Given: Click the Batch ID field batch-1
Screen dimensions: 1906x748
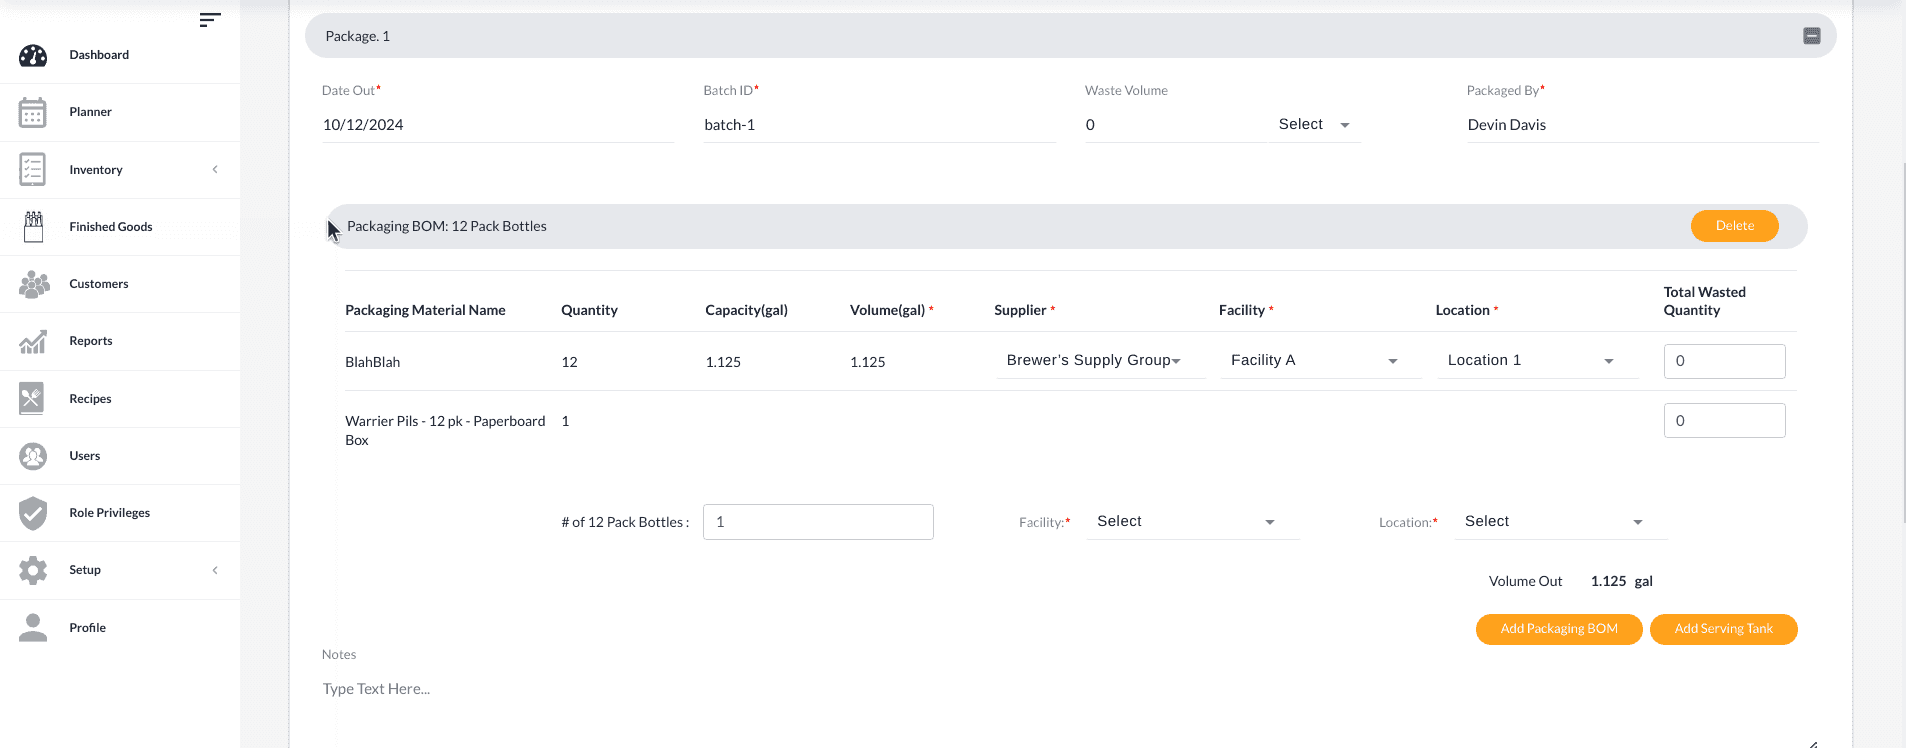Looking at the screenshot, I should click(879, 125).
